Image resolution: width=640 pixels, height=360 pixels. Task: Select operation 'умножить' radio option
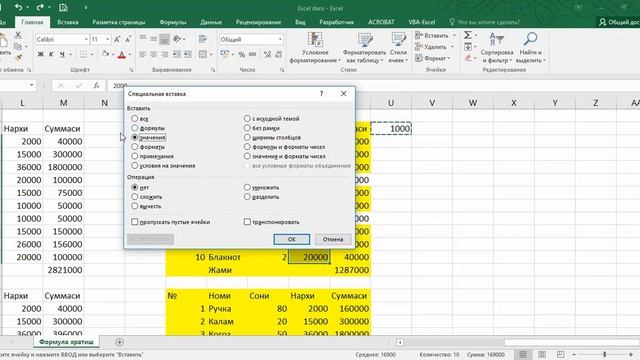(x=247, y=187)
